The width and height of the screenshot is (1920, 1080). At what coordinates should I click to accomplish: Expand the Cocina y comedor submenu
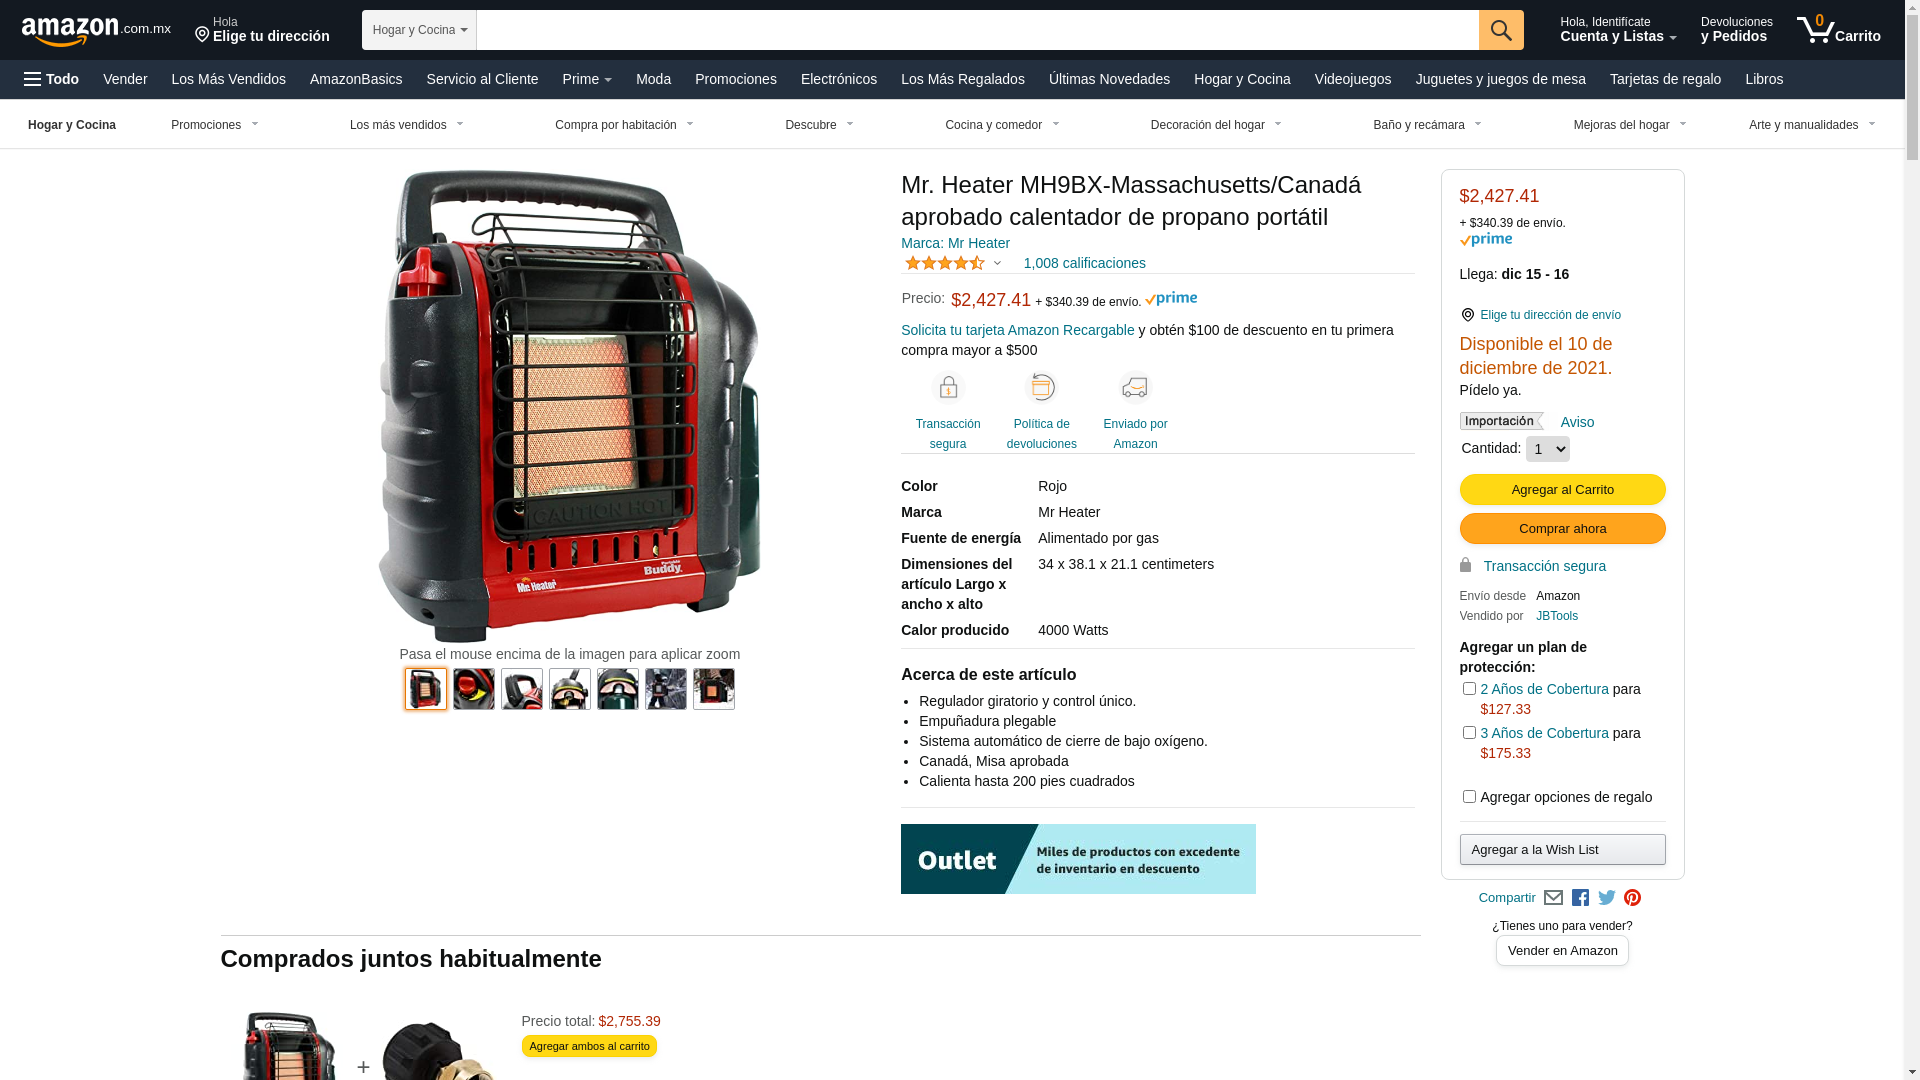[1002, 125]
